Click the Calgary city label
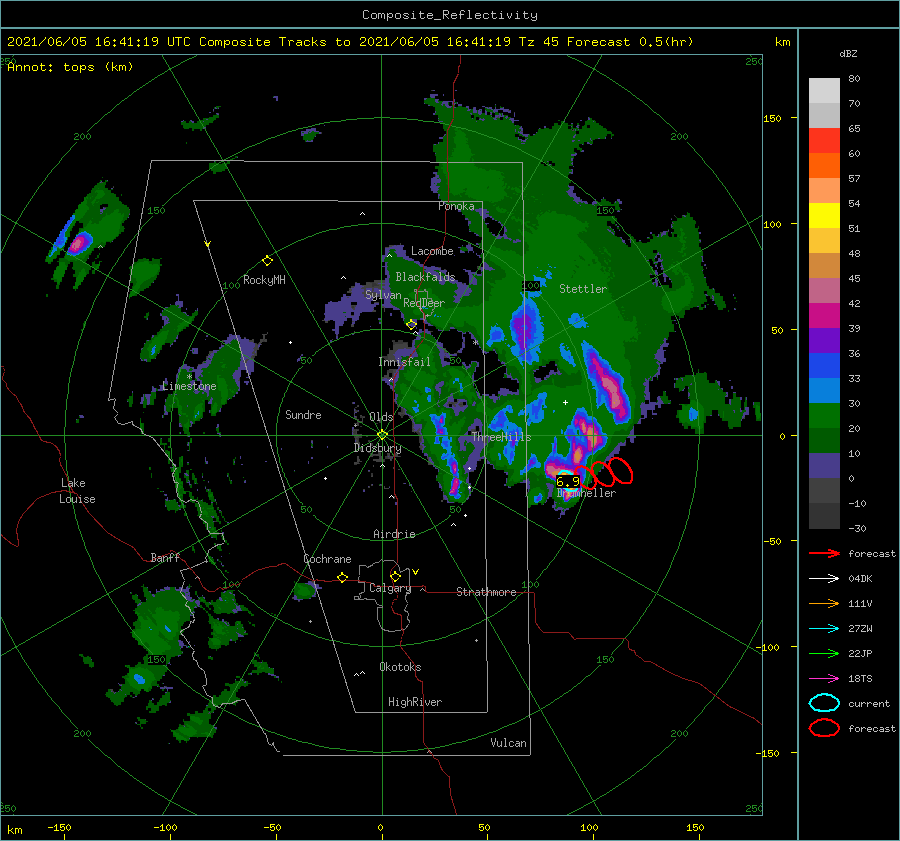 coord(390,588)
